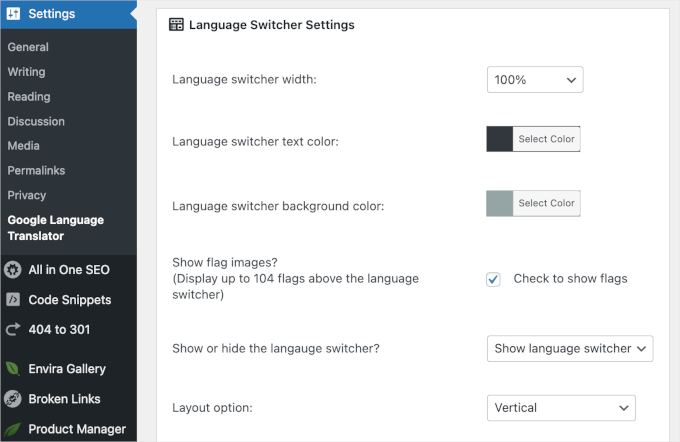Open the Language switcher width dropdown

tap(535, 79)
